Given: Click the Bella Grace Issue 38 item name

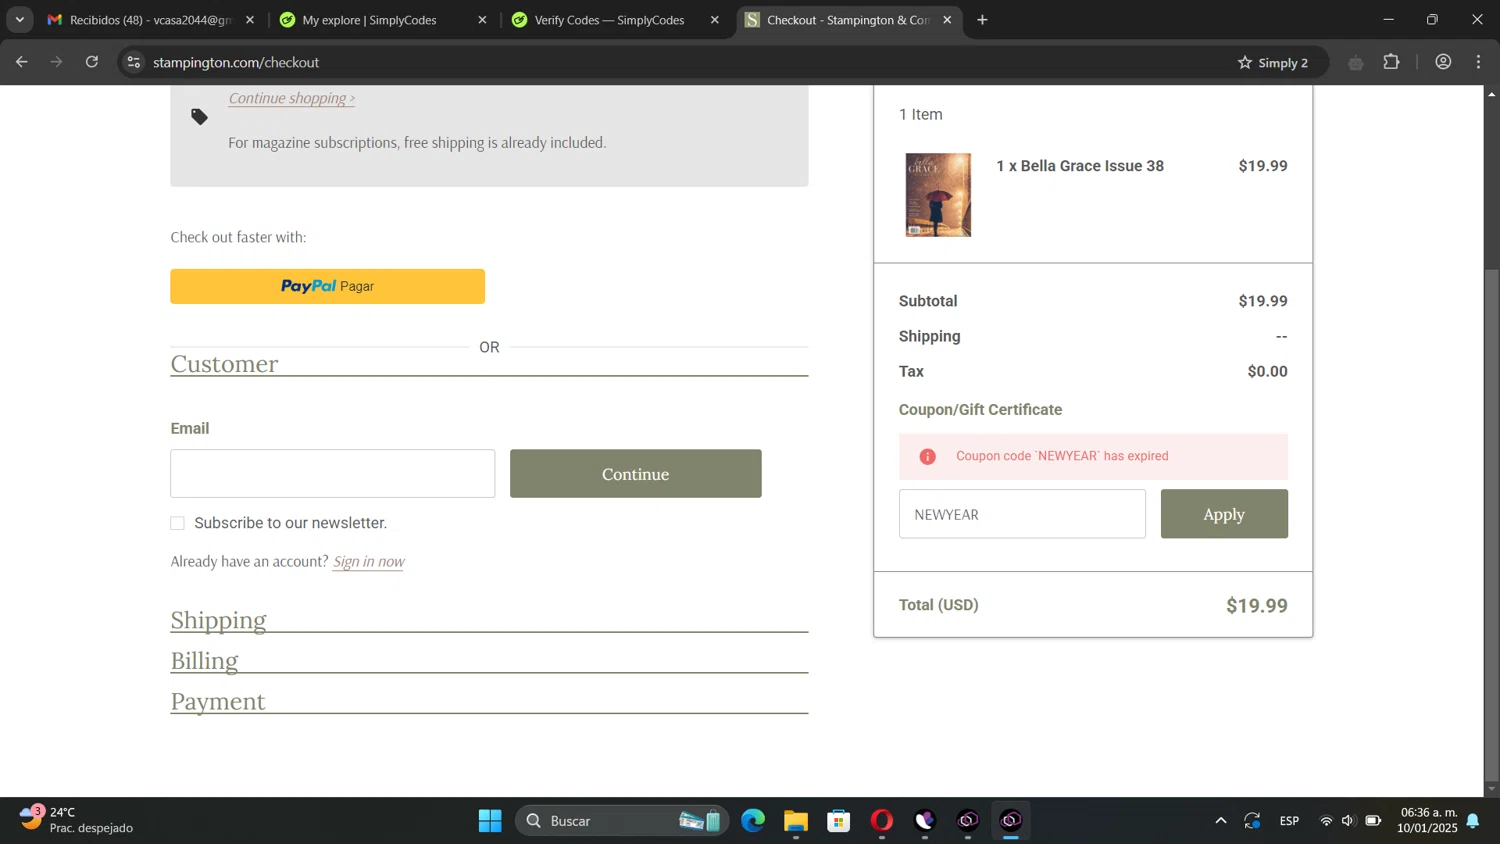Looking at the screenshot, I should [1080, 166].
